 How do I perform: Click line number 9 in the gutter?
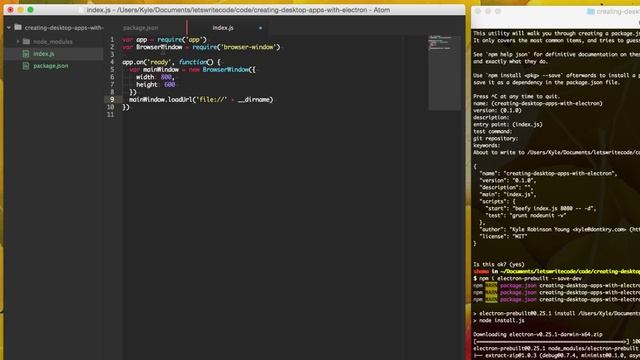(112, 100)
